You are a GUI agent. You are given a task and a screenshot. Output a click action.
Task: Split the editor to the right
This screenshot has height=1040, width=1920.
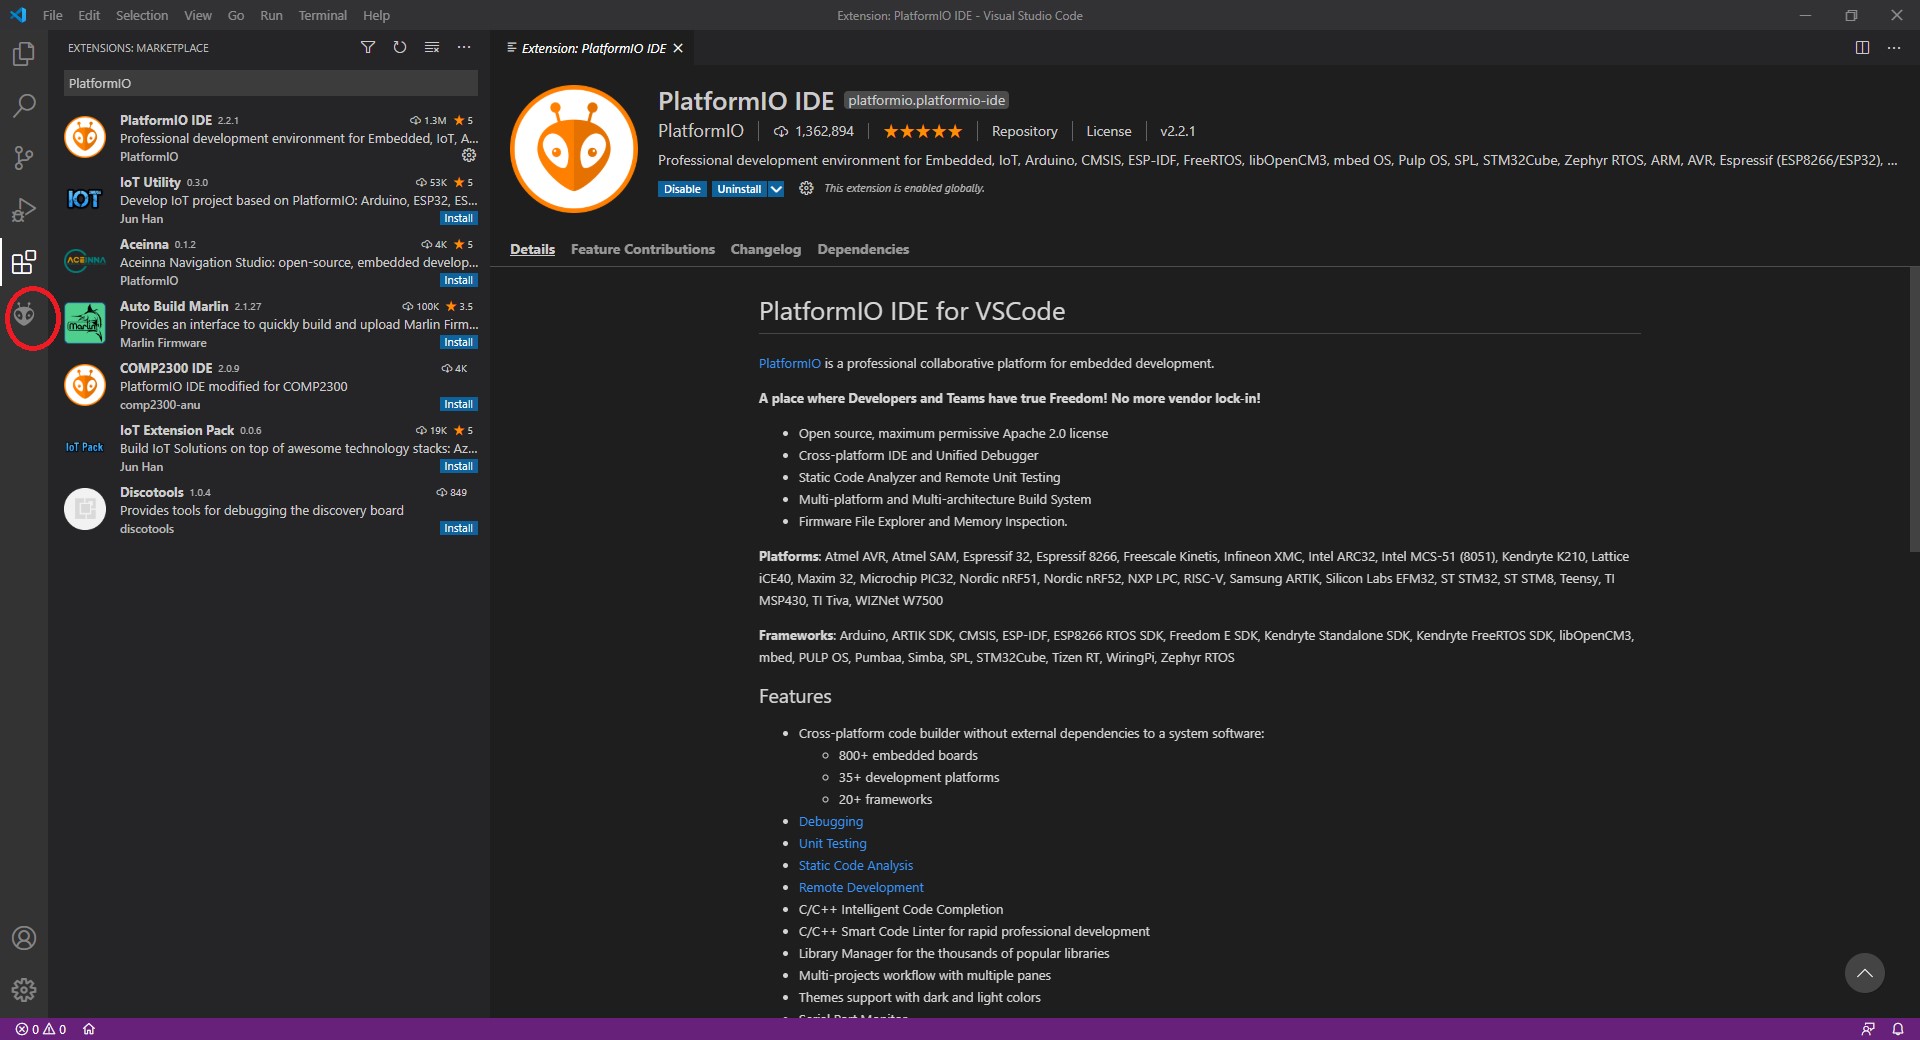[x=1862, y=47]
